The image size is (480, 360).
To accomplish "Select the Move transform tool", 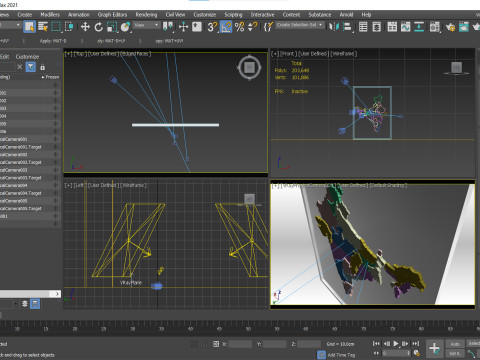I will pyautogui.click(x=85, y=27).
